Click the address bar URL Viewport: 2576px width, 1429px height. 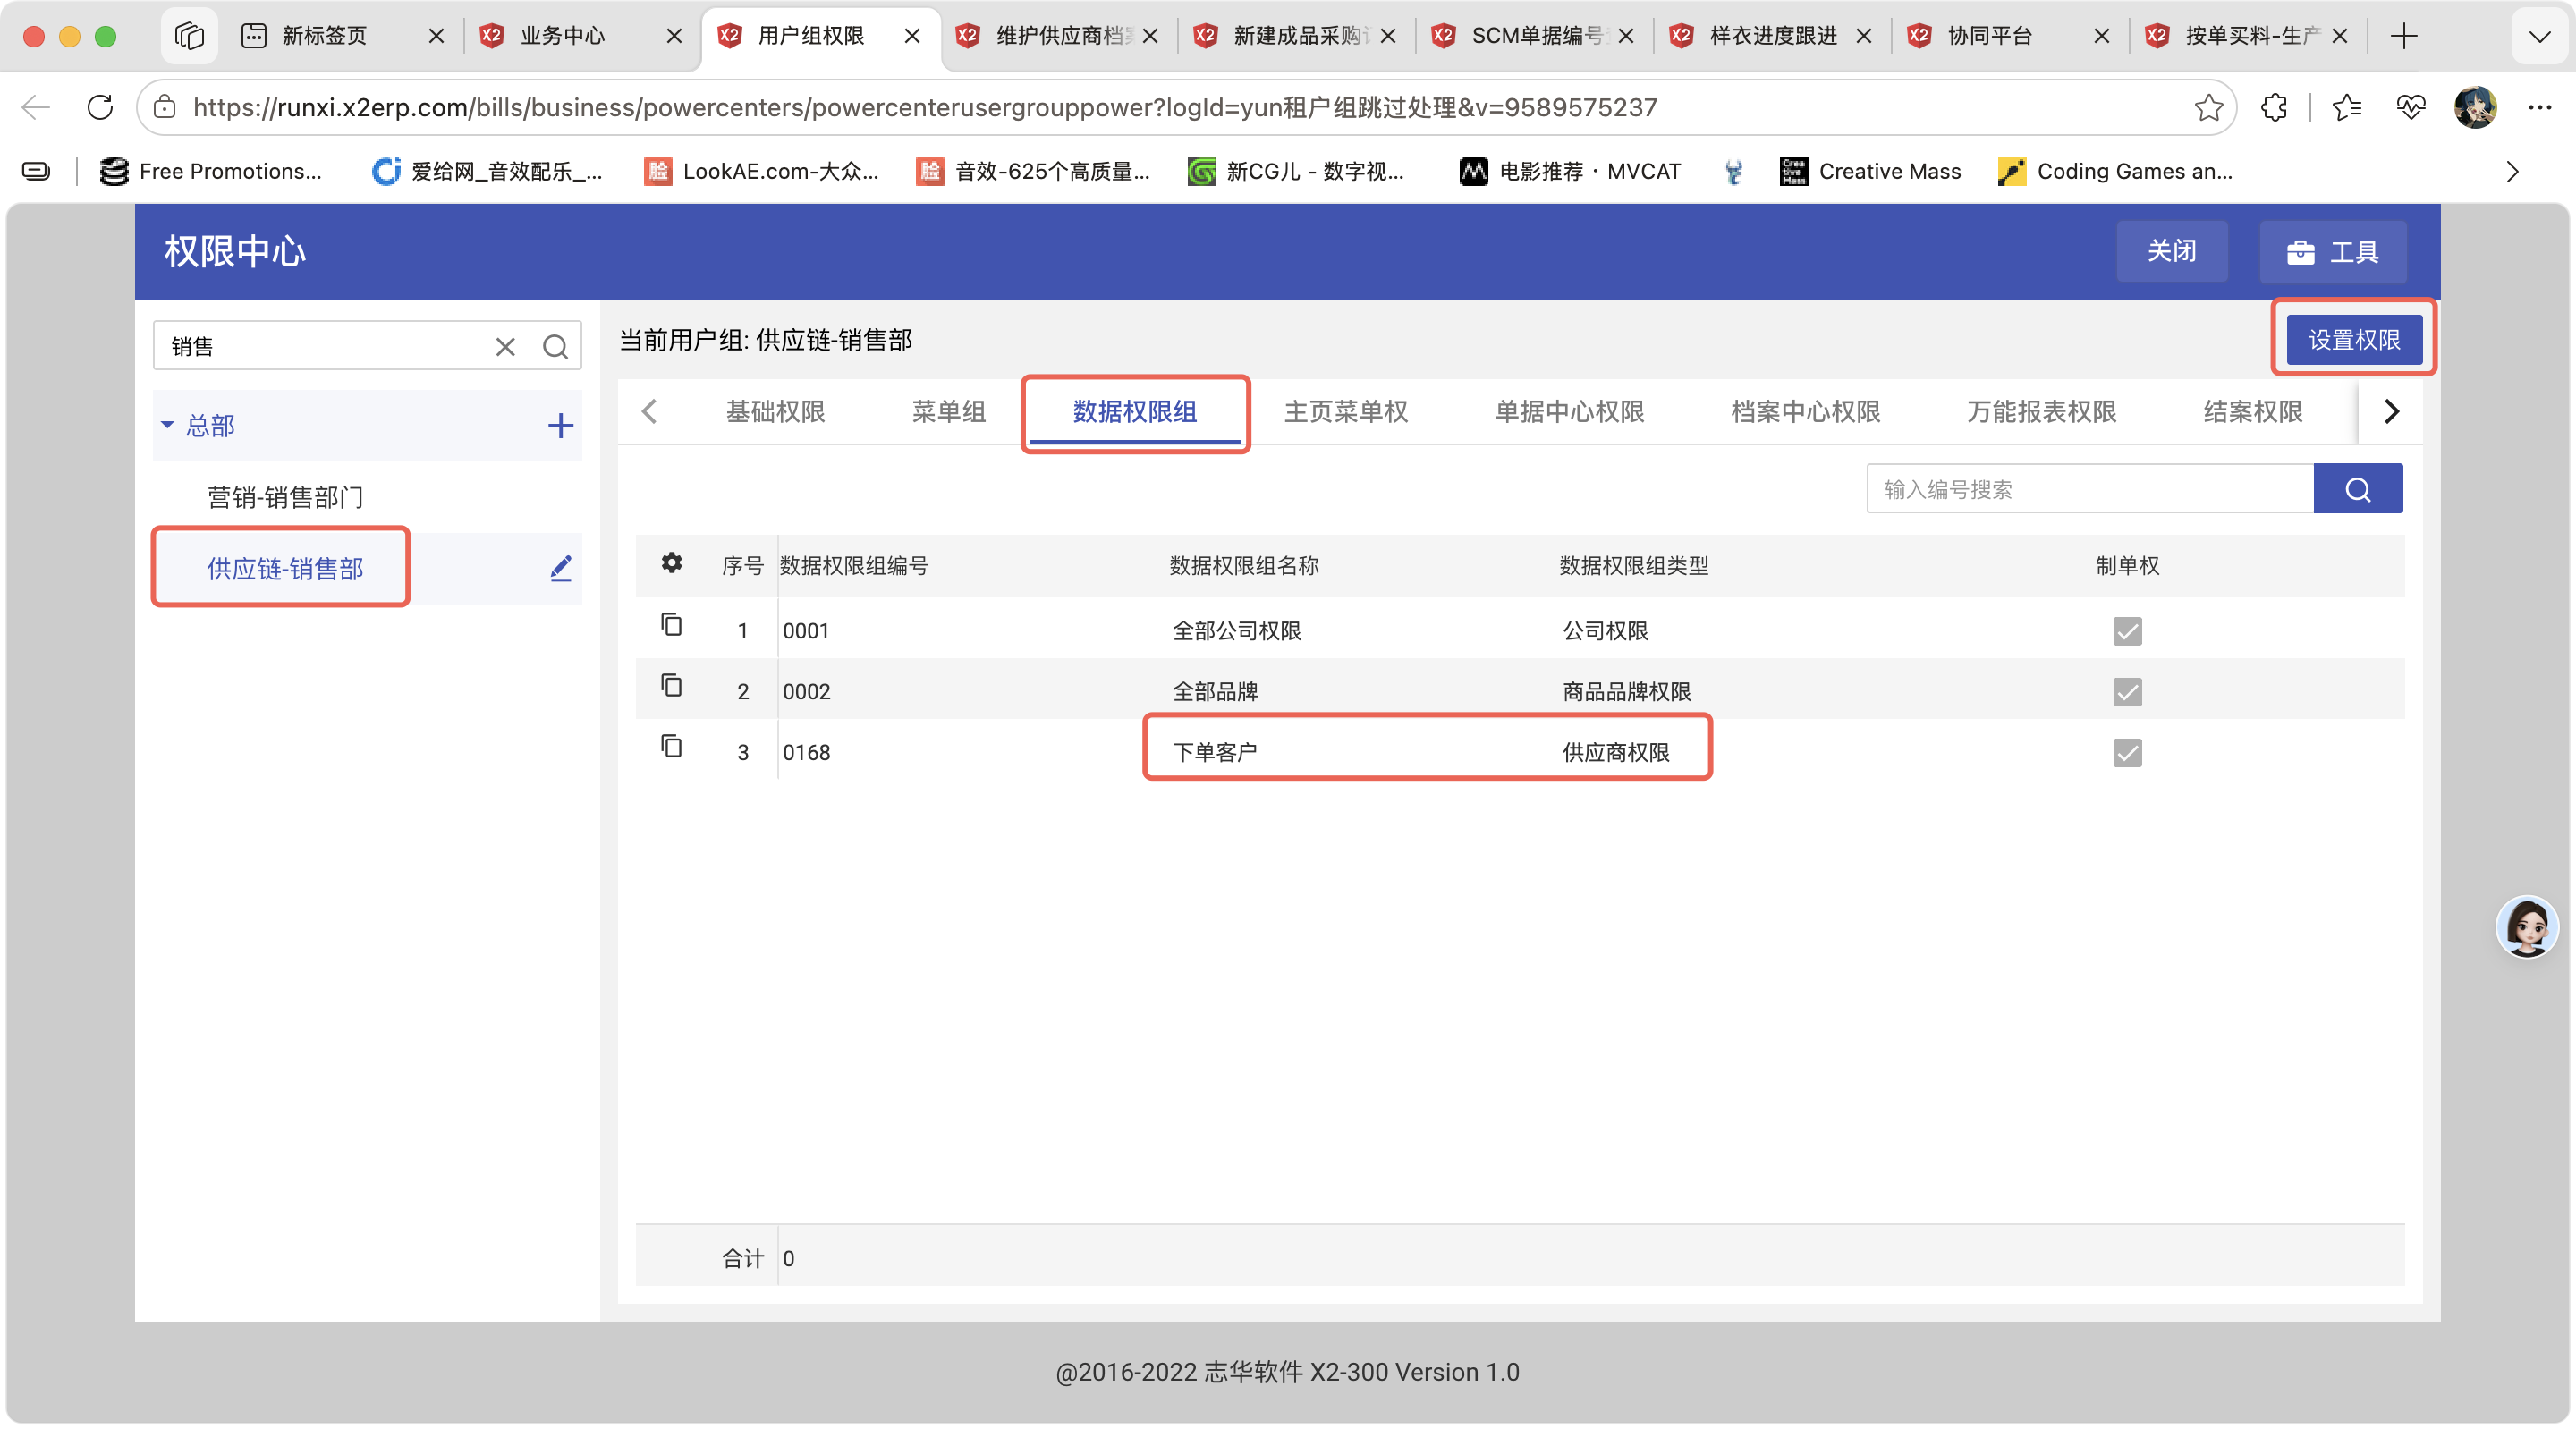pos(925,107)
